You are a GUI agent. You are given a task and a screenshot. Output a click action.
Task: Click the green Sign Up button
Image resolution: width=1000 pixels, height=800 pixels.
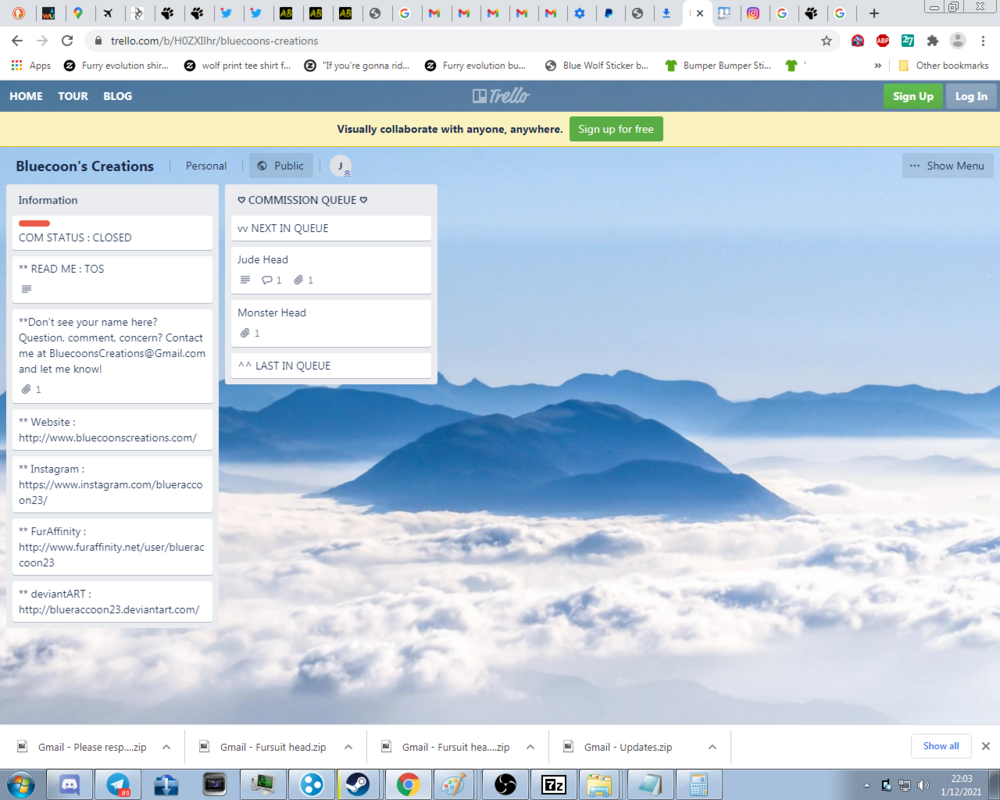[912, 96]
